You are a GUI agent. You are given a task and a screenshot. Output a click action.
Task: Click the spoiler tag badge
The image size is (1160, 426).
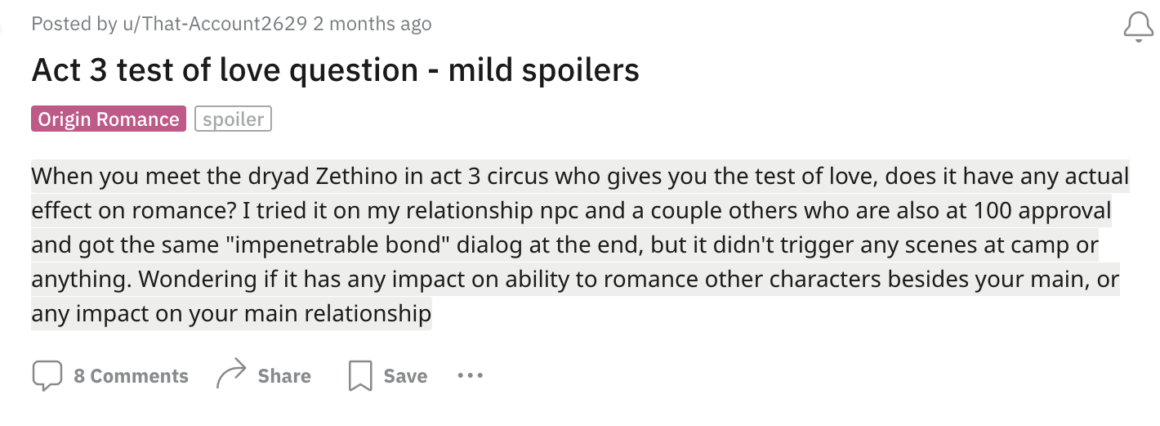[x=233, y=120]
